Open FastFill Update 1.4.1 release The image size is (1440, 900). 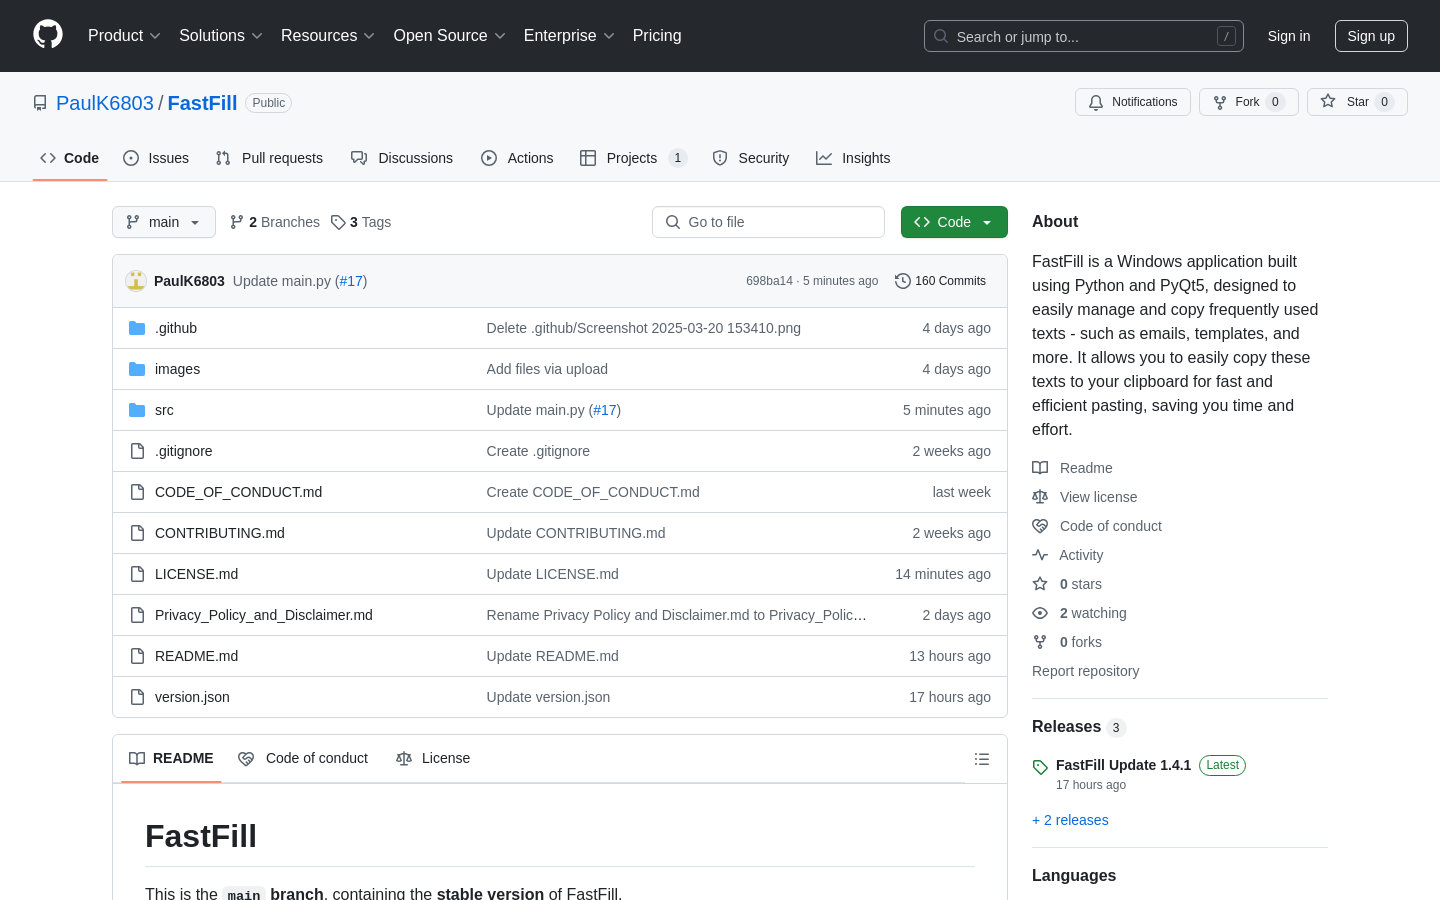click(1123, 765)
